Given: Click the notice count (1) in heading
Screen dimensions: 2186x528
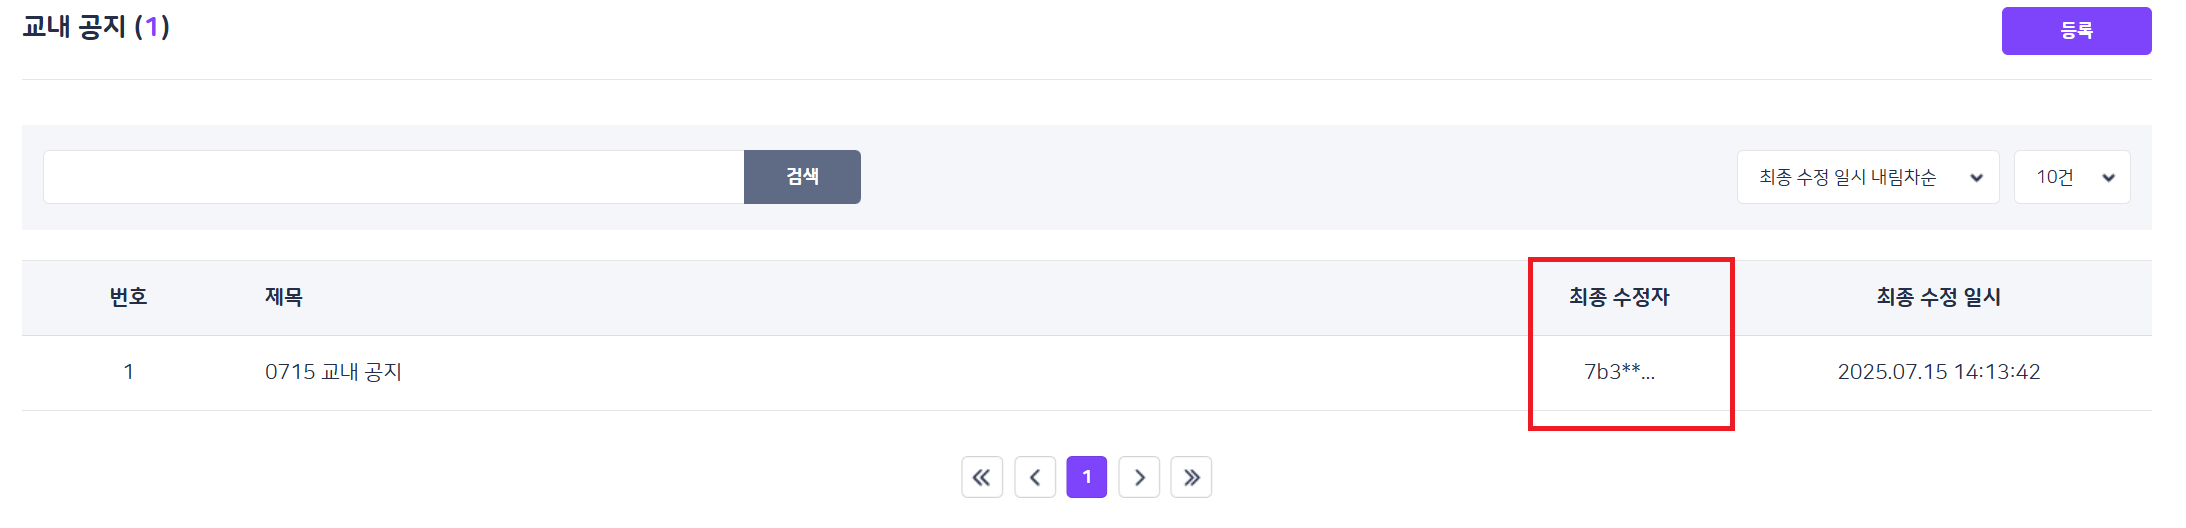Looking at the screenshot, I should [x=152, y=27].
